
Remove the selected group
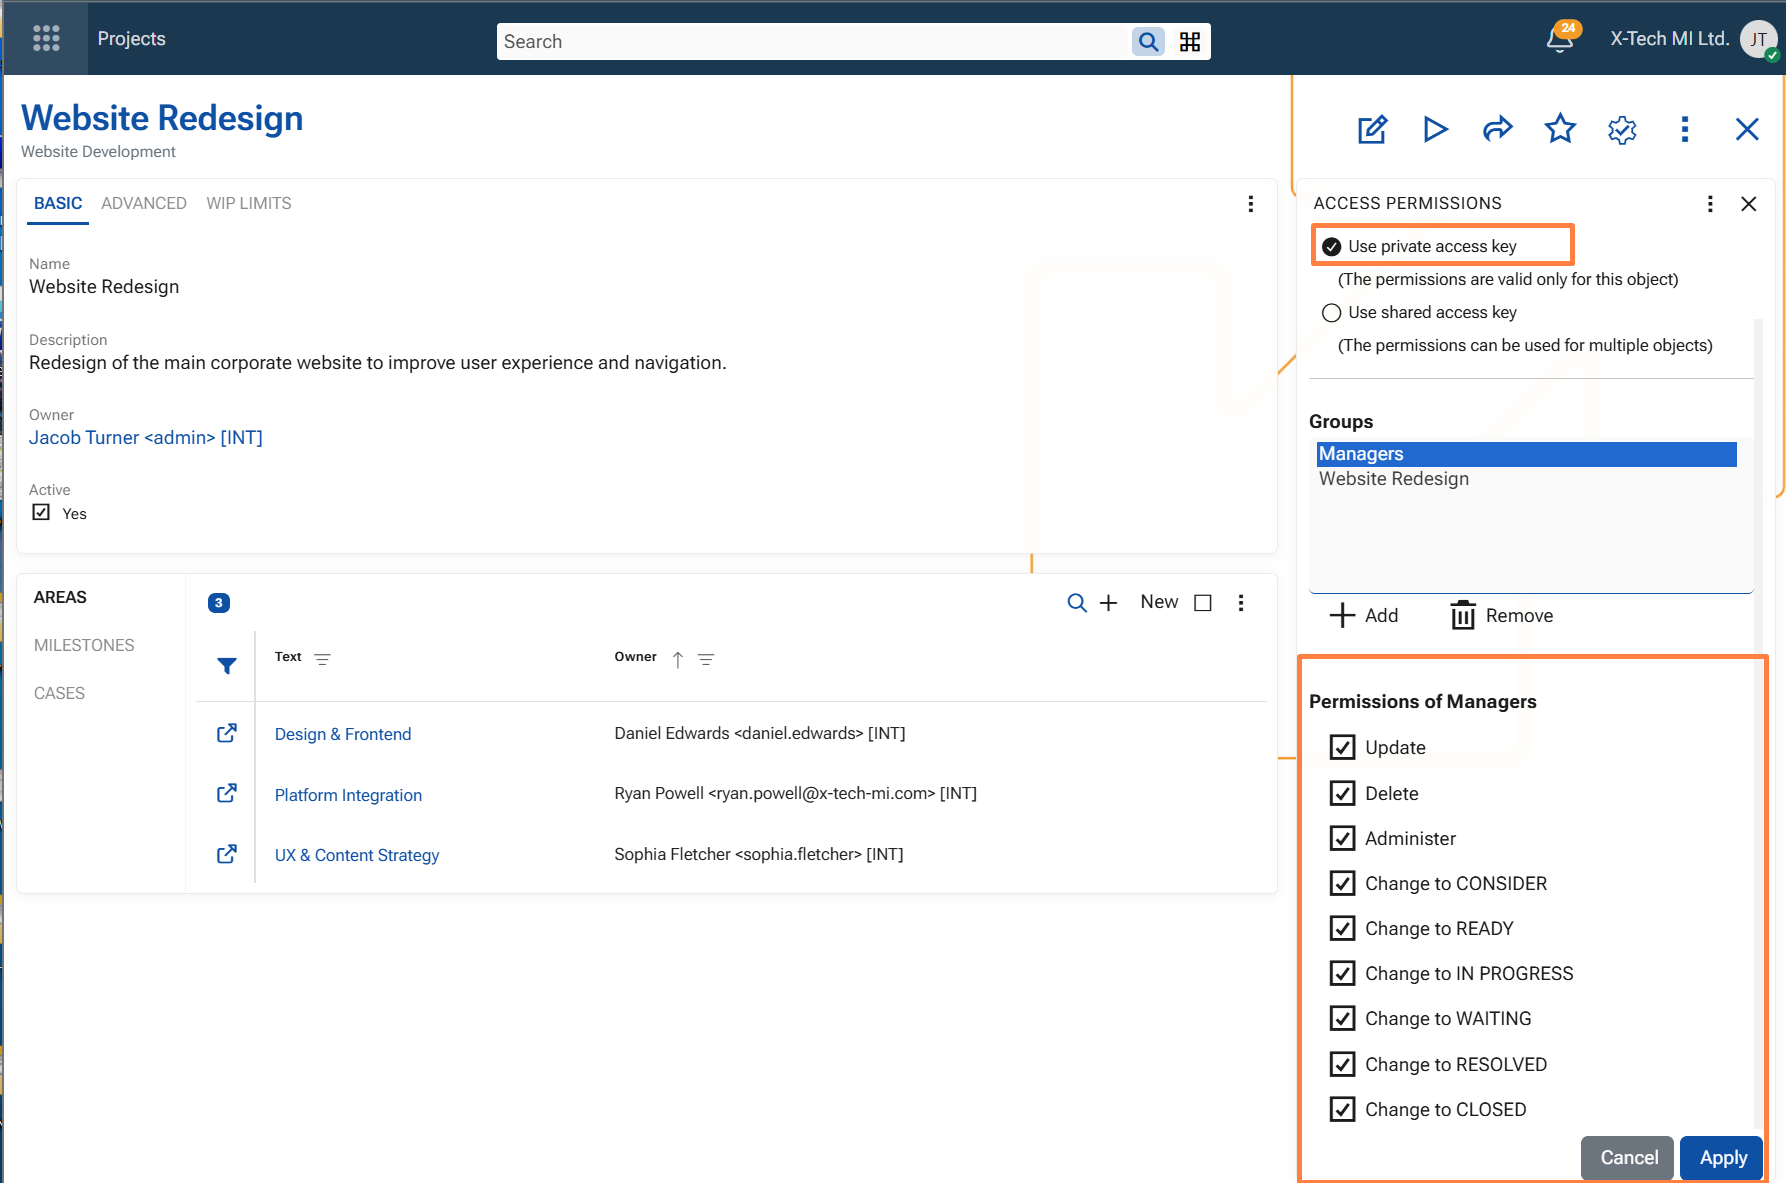click(x=1502, y=615)
